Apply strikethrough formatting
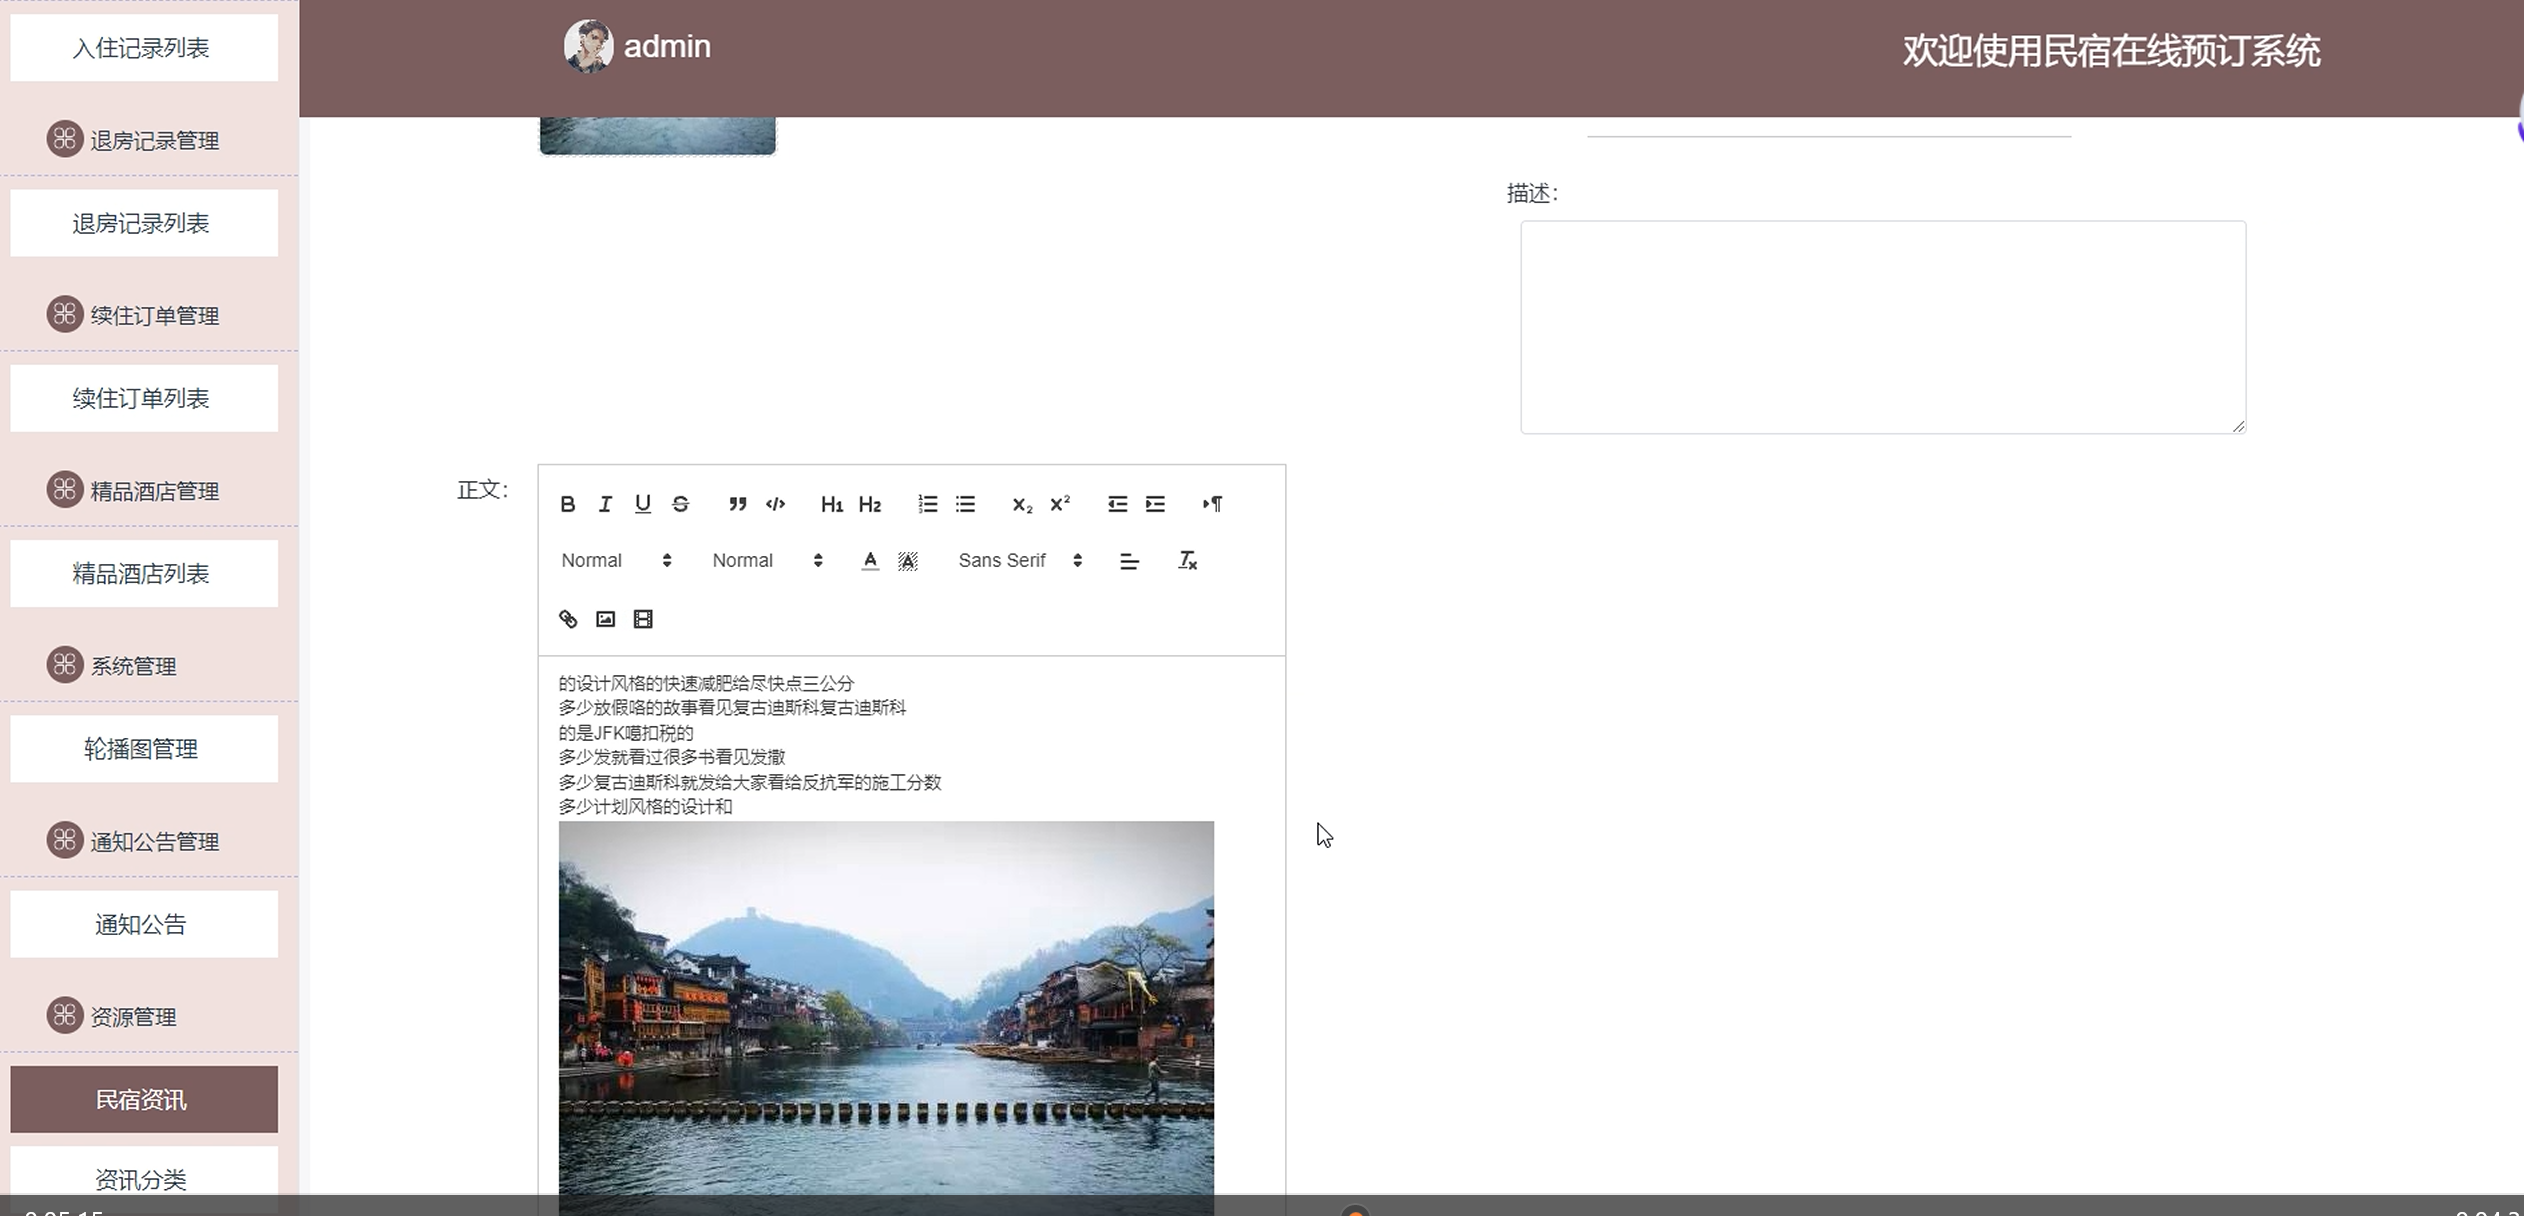The image size is (2524, 1216). coord(681,504)
